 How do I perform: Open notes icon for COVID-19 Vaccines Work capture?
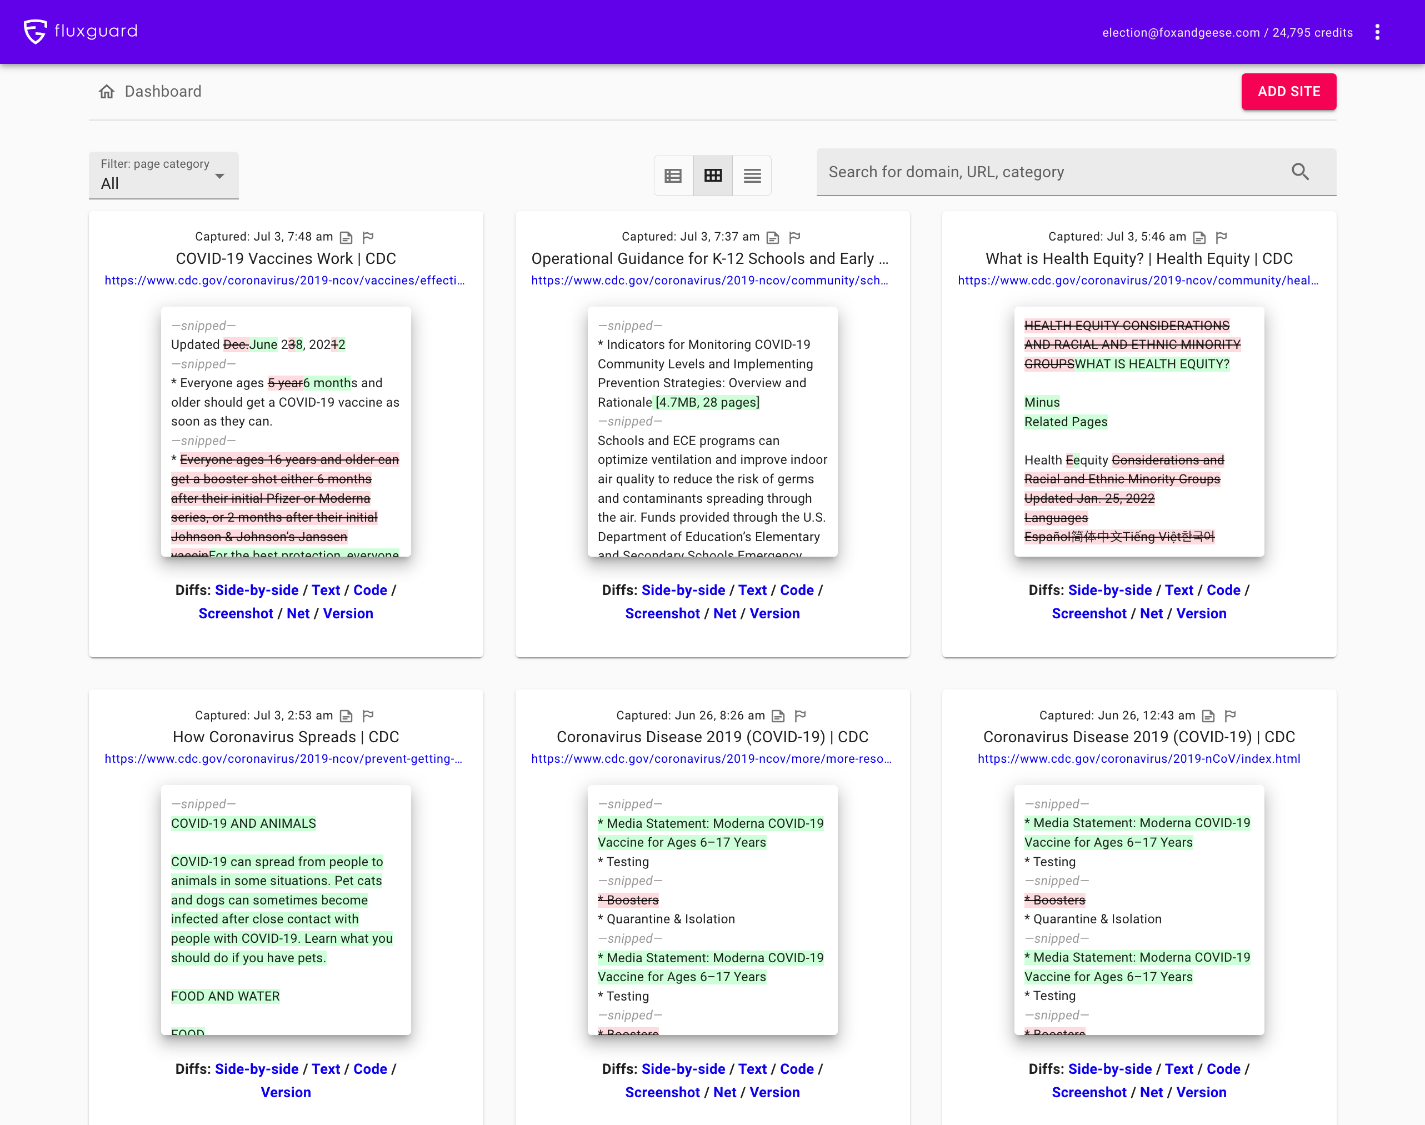[x=346, y=238]
